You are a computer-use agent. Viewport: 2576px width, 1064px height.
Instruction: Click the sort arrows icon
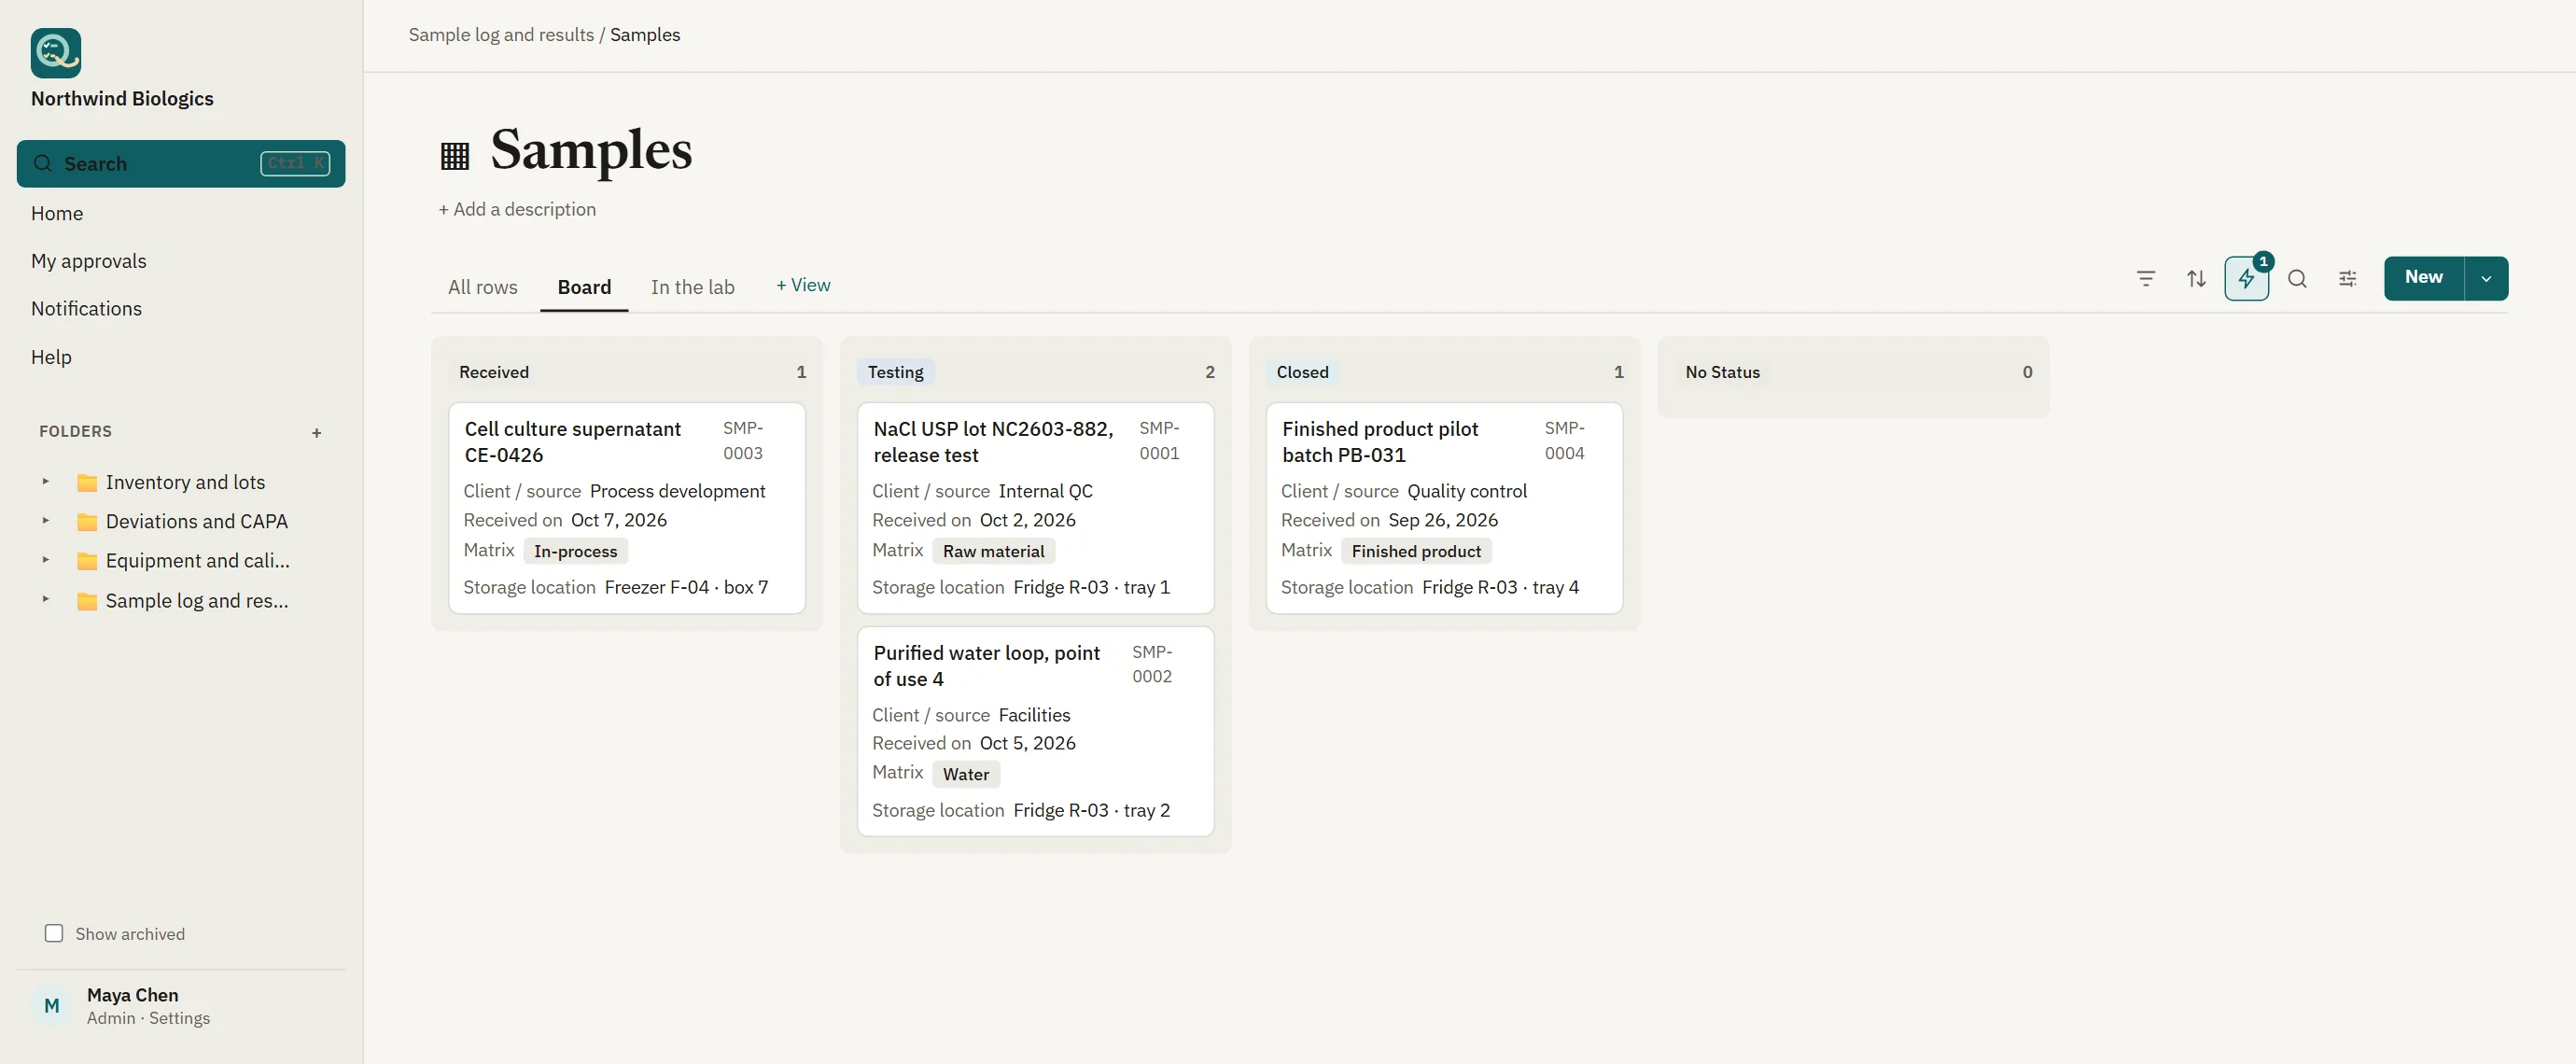pos(2195,279)
